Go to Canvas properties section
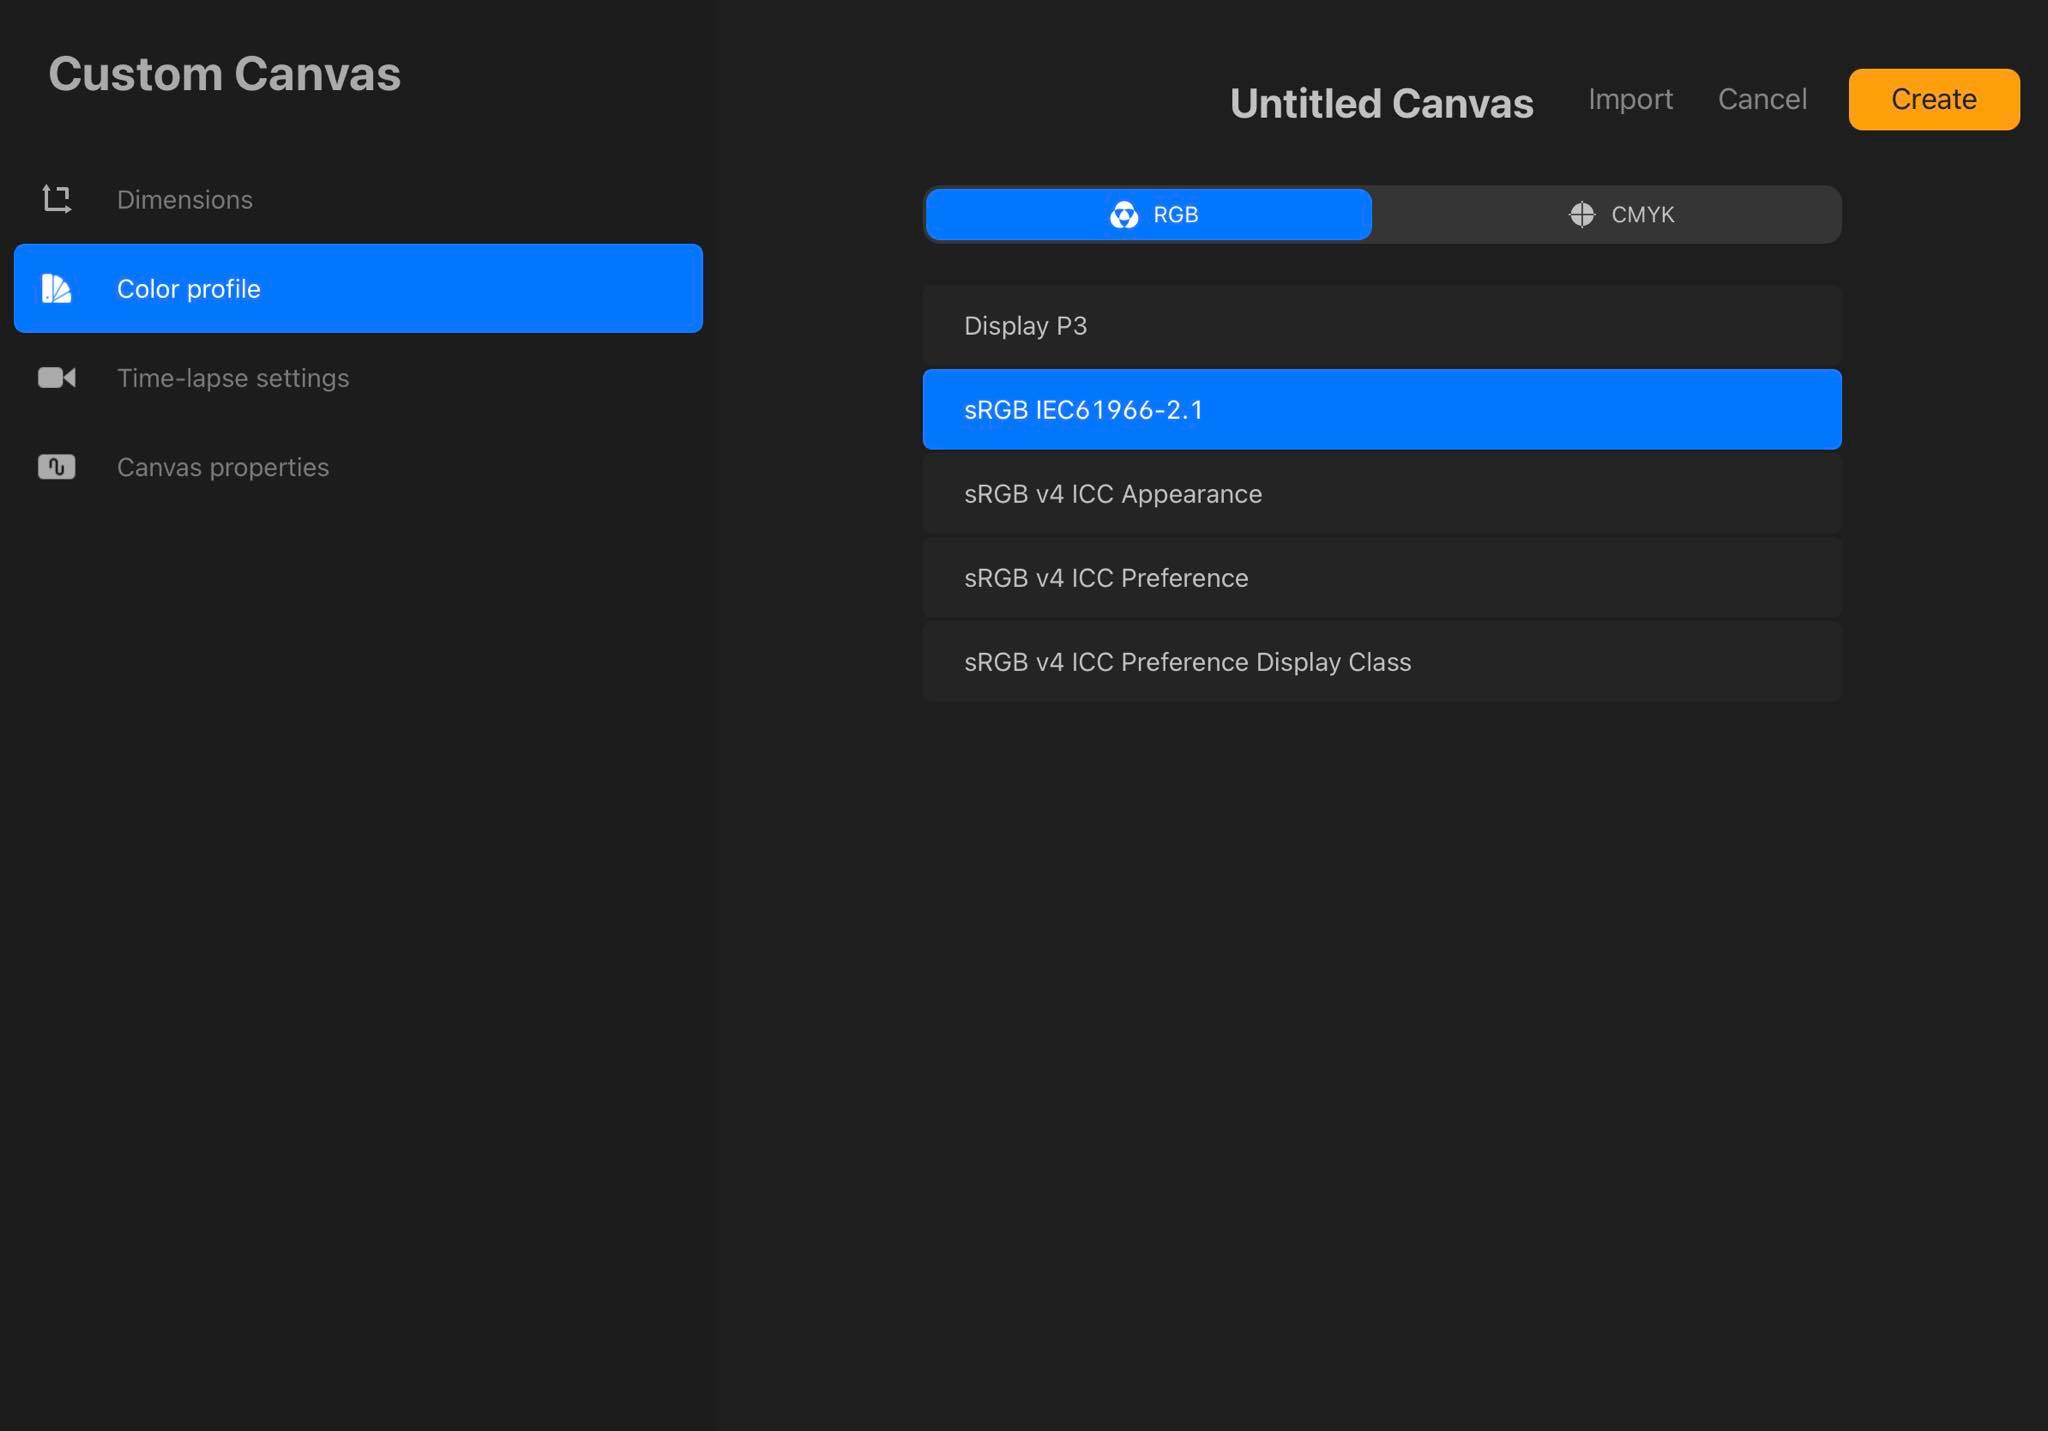This screenshot has width=2048, height=1431. point(223,467)
